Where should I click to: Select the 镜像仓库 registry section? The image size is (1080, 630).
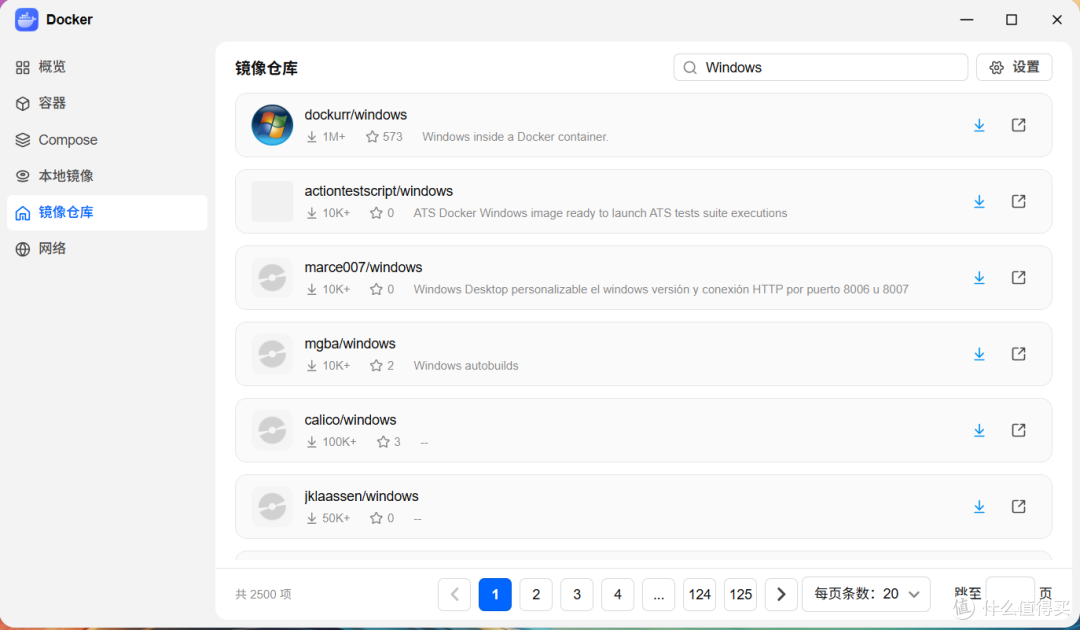(107, 212)
